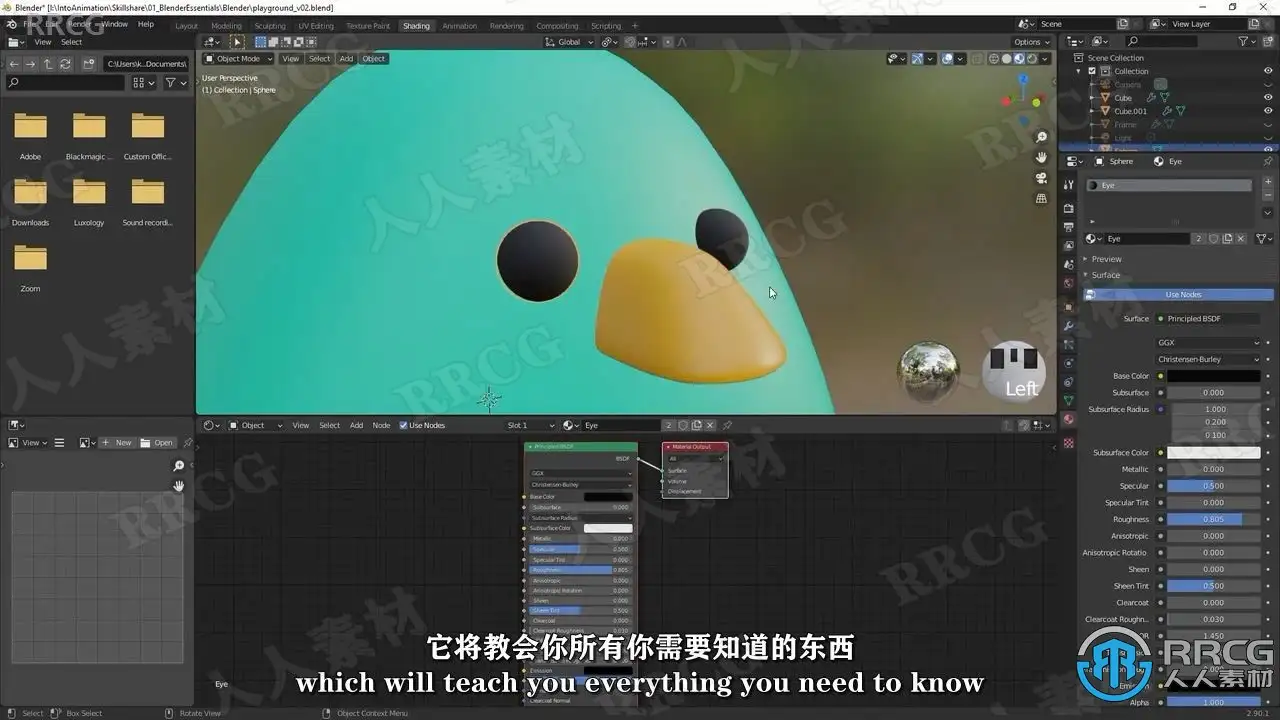
Task: Switch to the Modeling workspace tab
Action: click(x=226, y=26)
